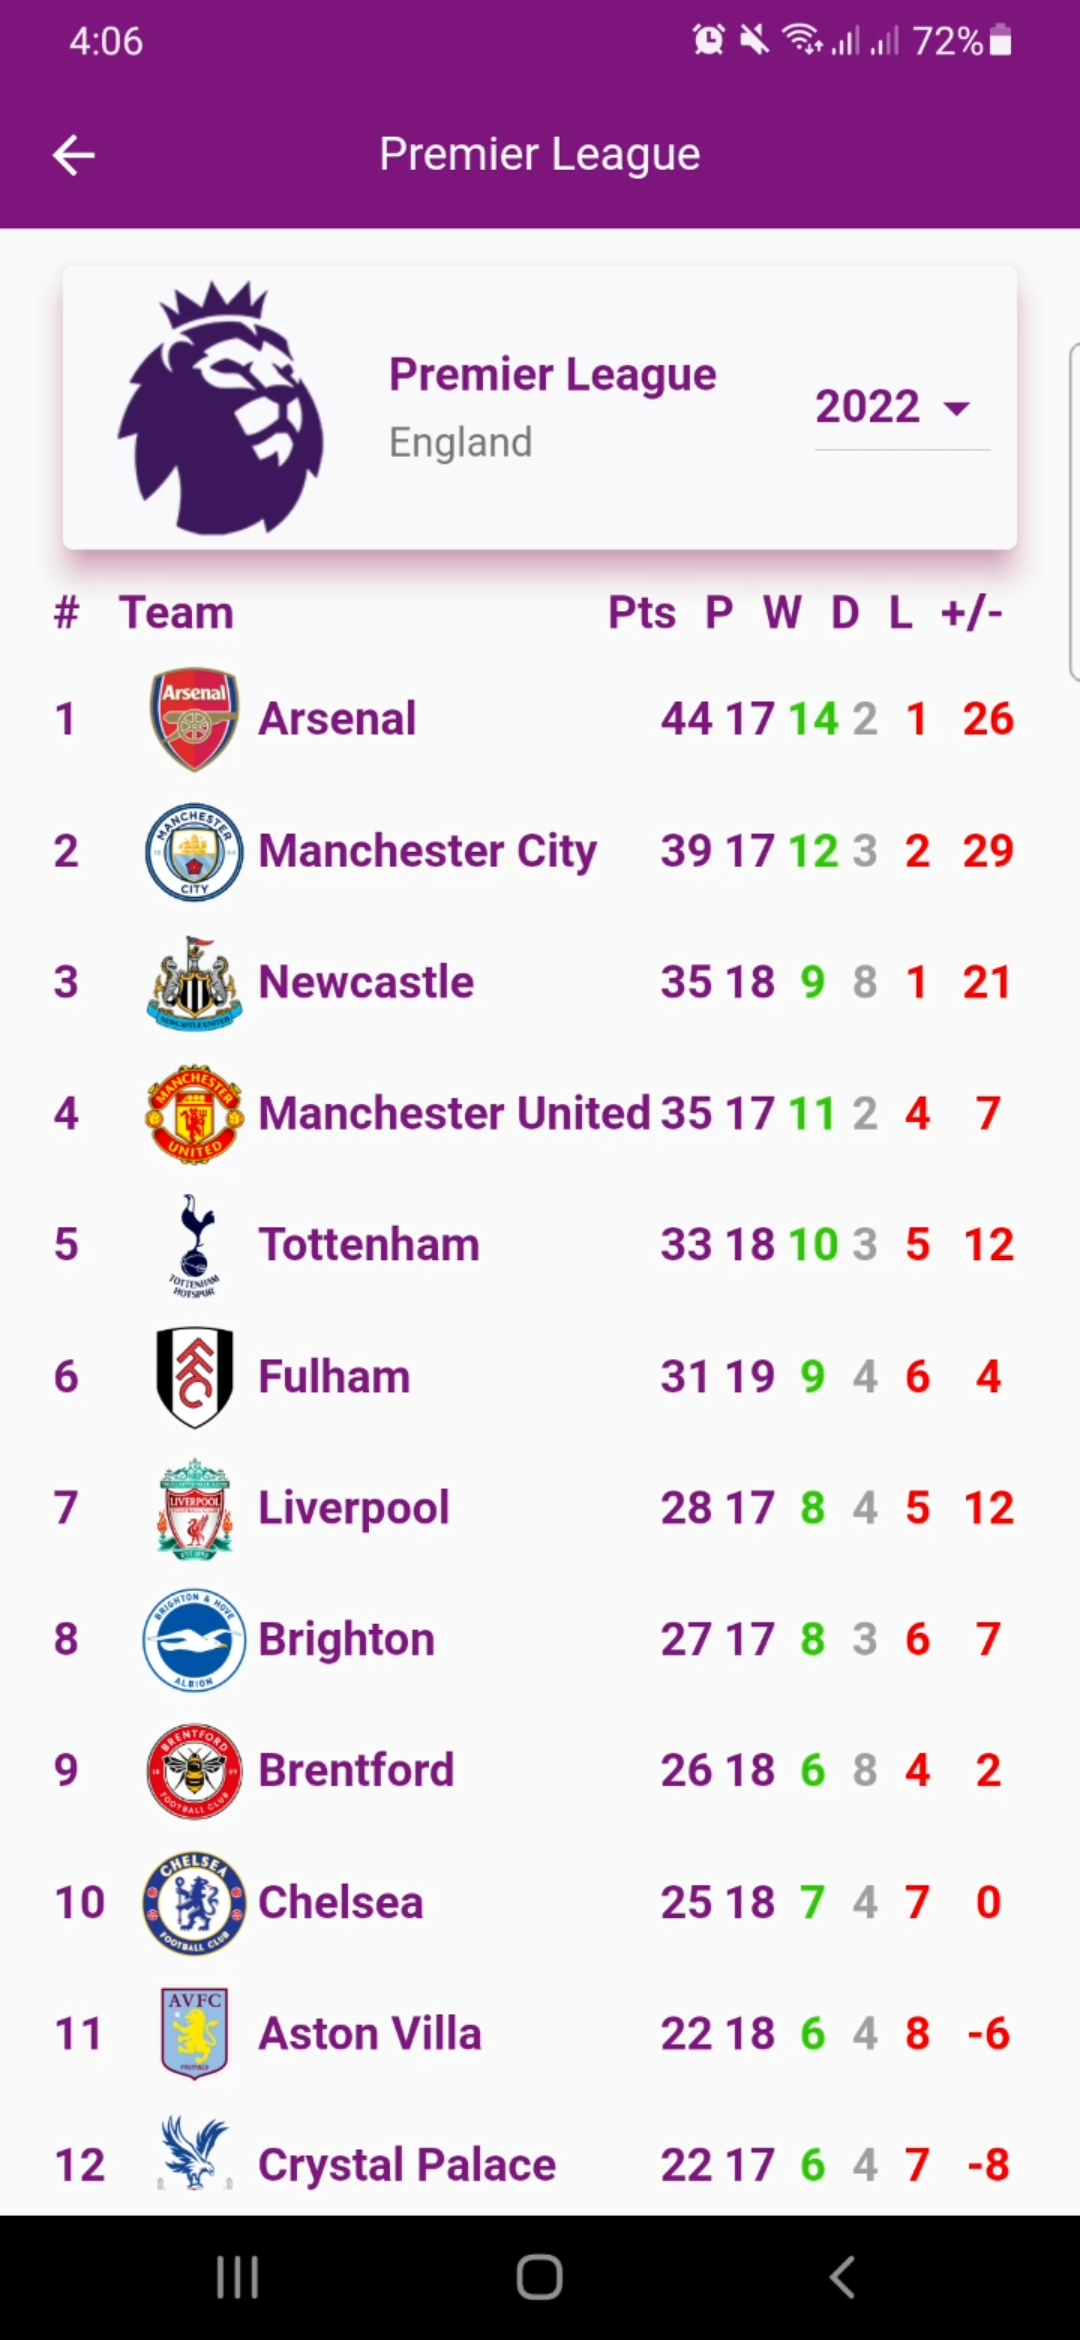
Task: Tap the Brighton seagull badge
Action: point(194,1639)
